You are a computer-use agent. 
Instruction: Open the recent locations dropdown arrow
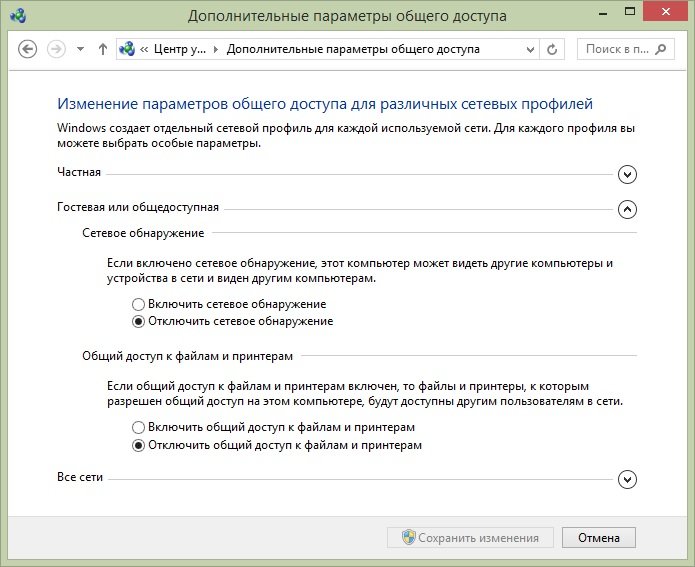pyautogui.click(x=80, y=49)
